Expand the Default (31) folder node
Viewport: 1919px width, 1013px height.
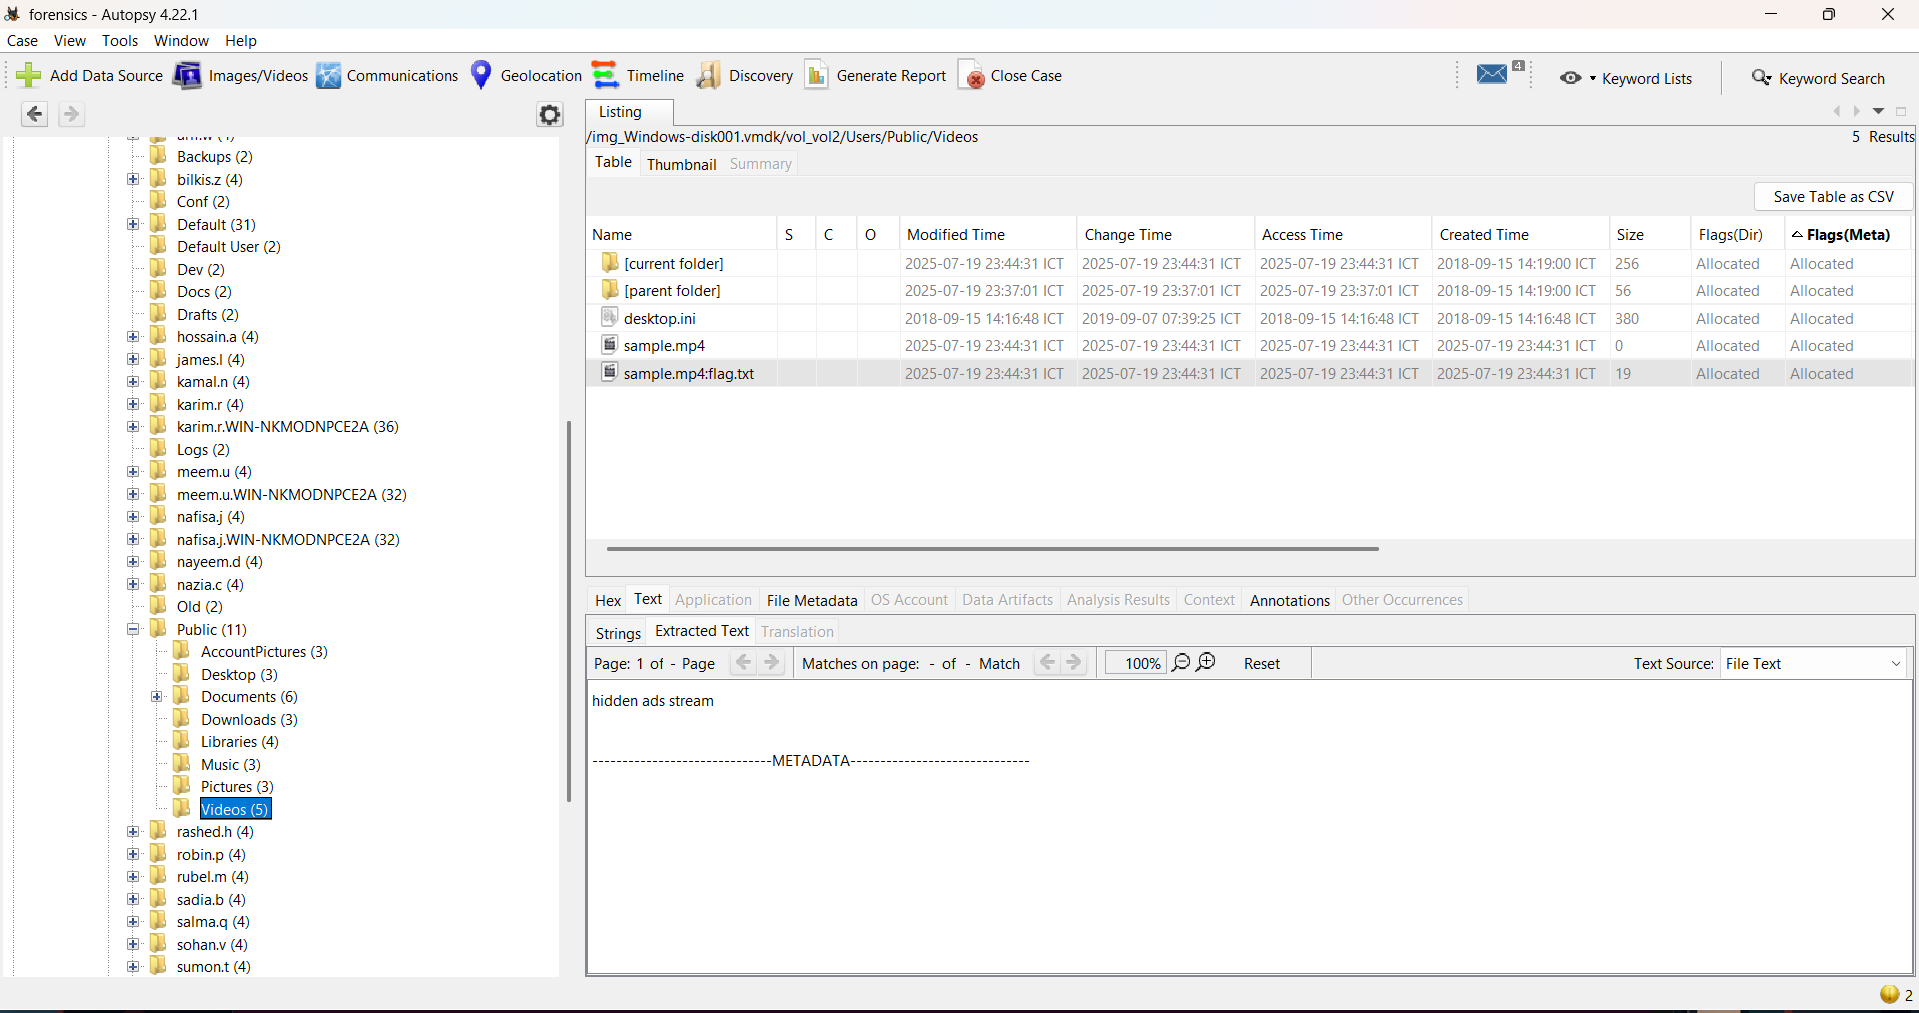click(x=133, y=225)
